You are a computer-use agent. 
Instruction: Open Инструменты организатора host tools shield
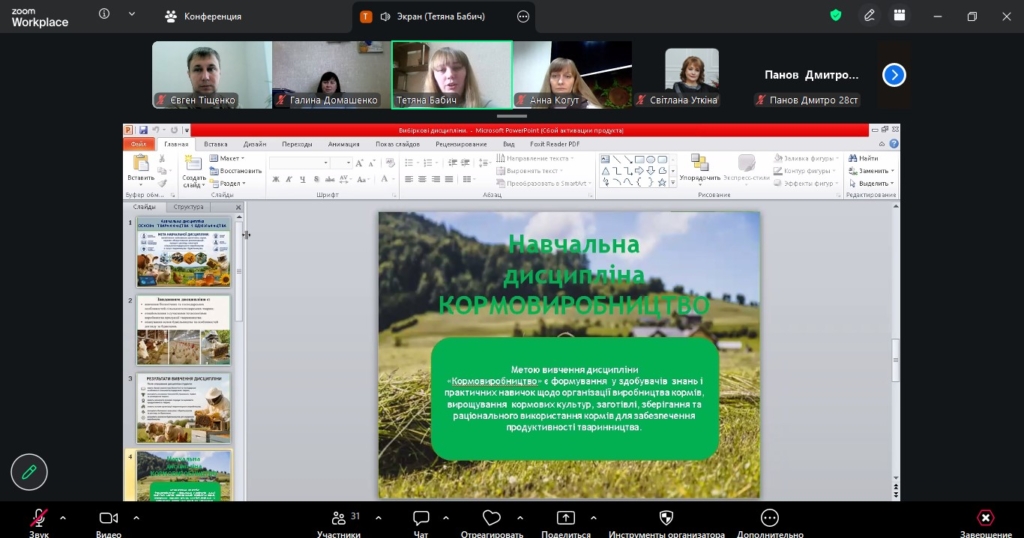(x=666, y=518)
